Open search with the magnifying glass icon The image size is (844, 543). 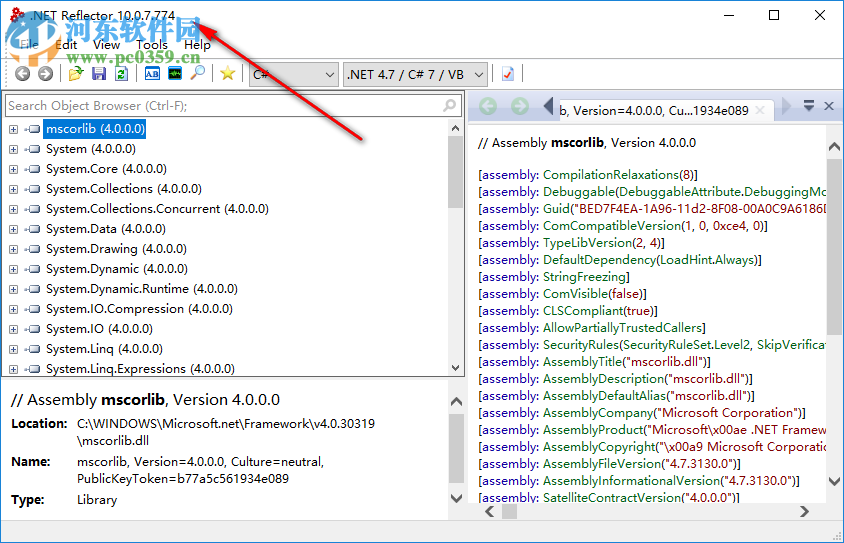(x=198, y=73)
